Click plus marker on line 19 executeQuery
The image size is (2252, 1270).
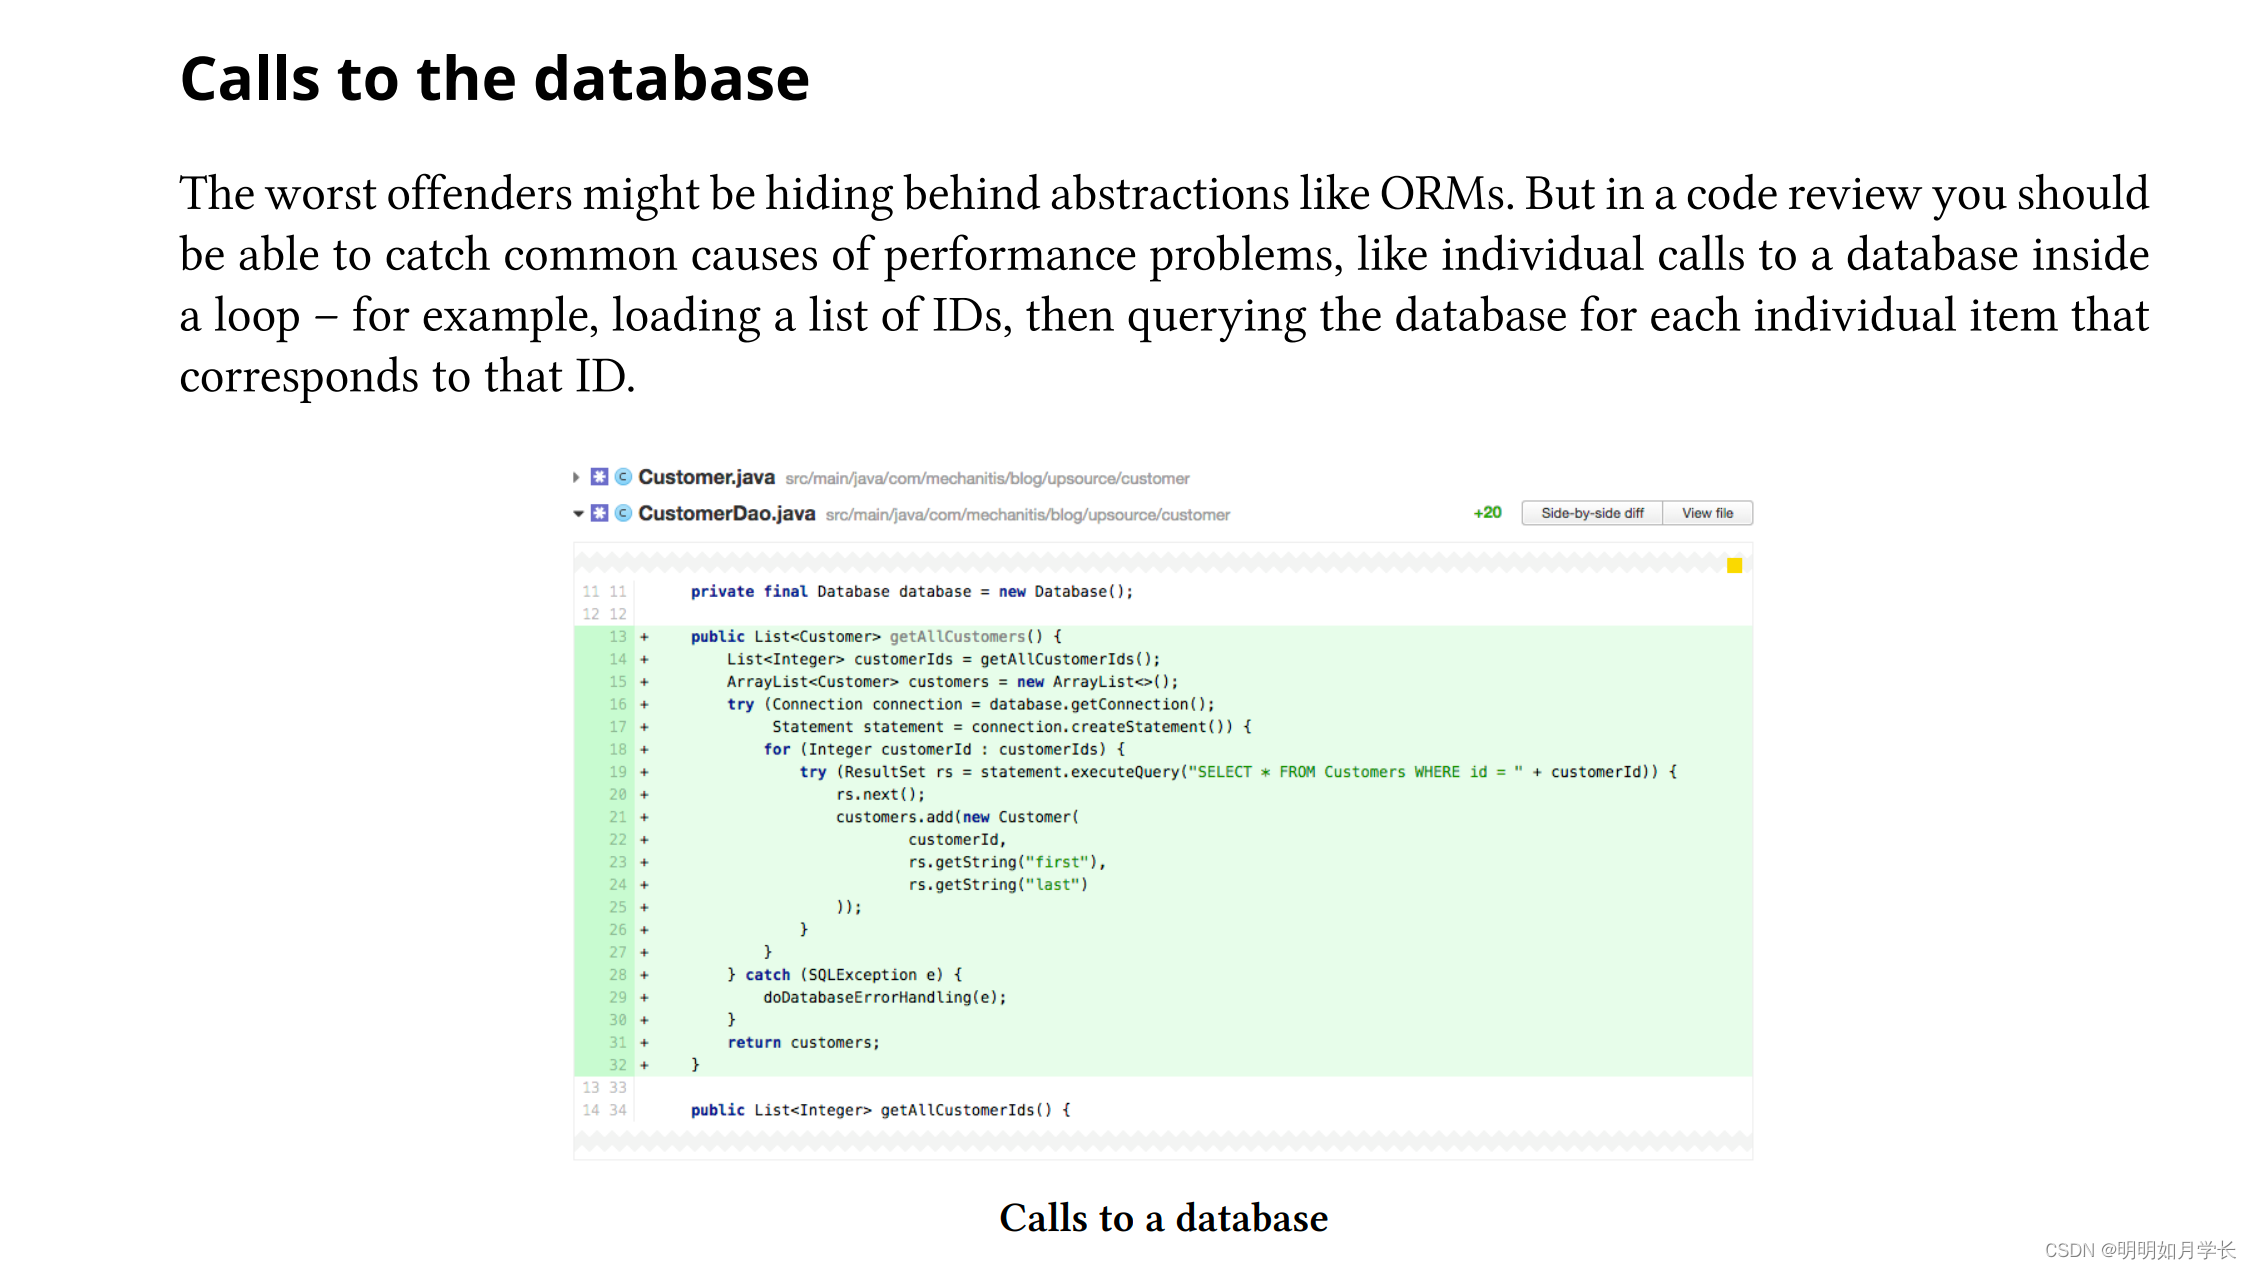(644, 772)
